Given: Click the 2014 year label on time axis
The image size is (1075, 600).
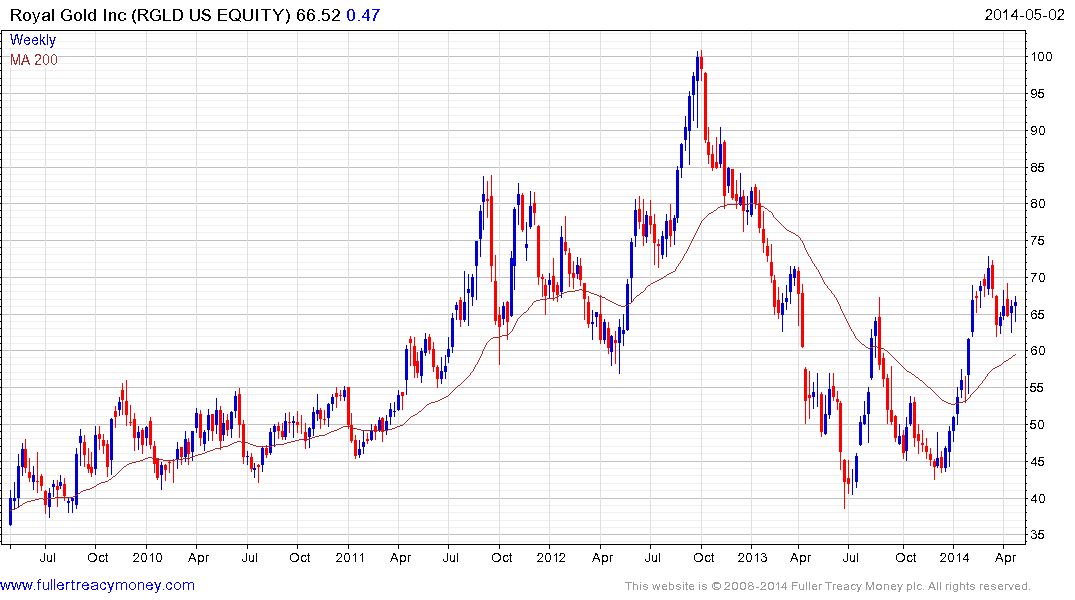Looking at the screenshot, I should tap(954, 557).
